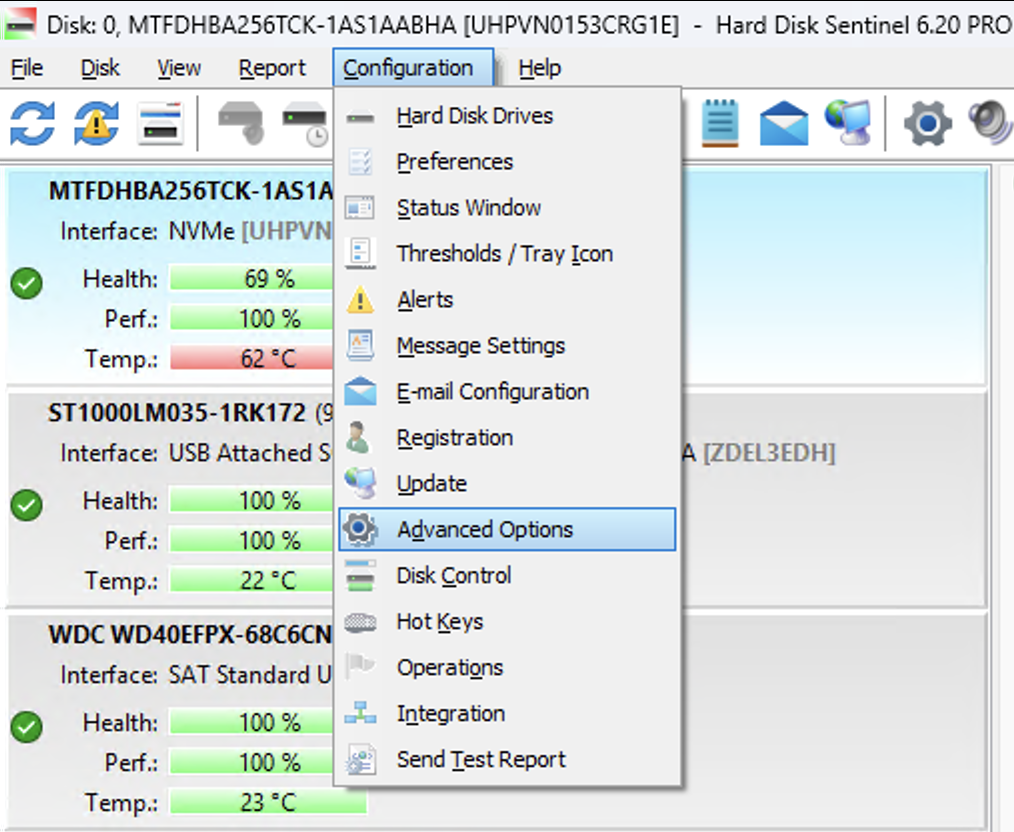Viewport: 1014px width, 832px height.
Task: Click the speaker sound toolbar icon
Action: (x=991, y=123)
